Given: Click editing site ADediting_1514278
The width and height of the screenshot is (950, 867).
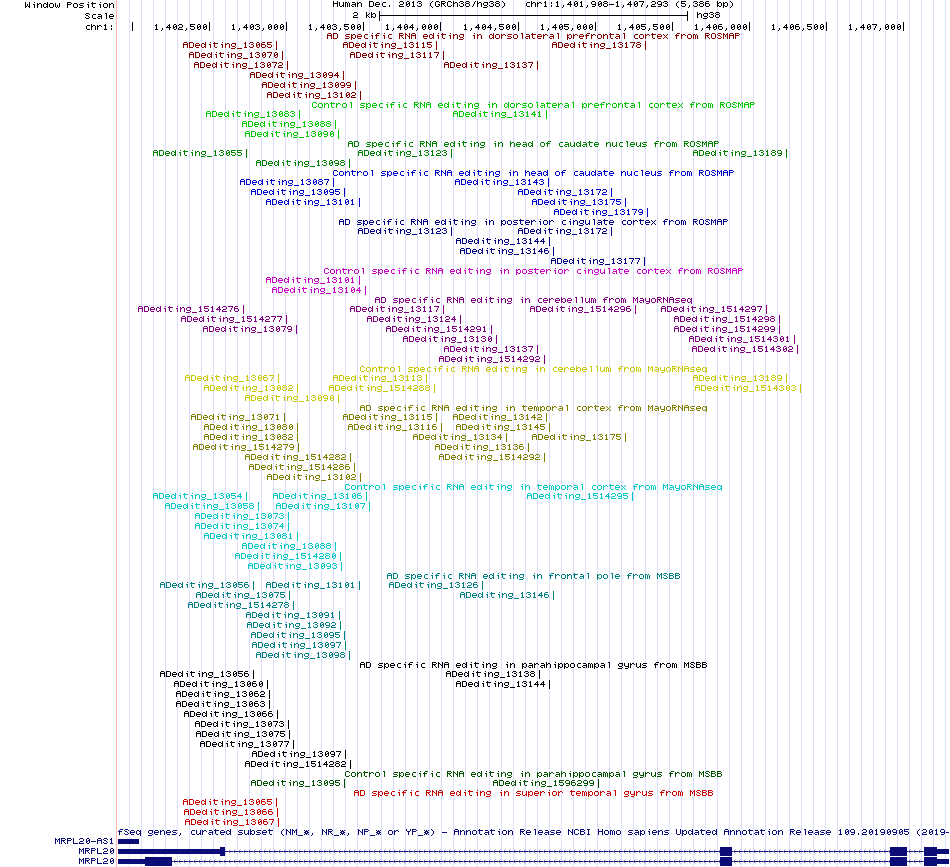Looking at the screenshot, I should coord(241,606).
